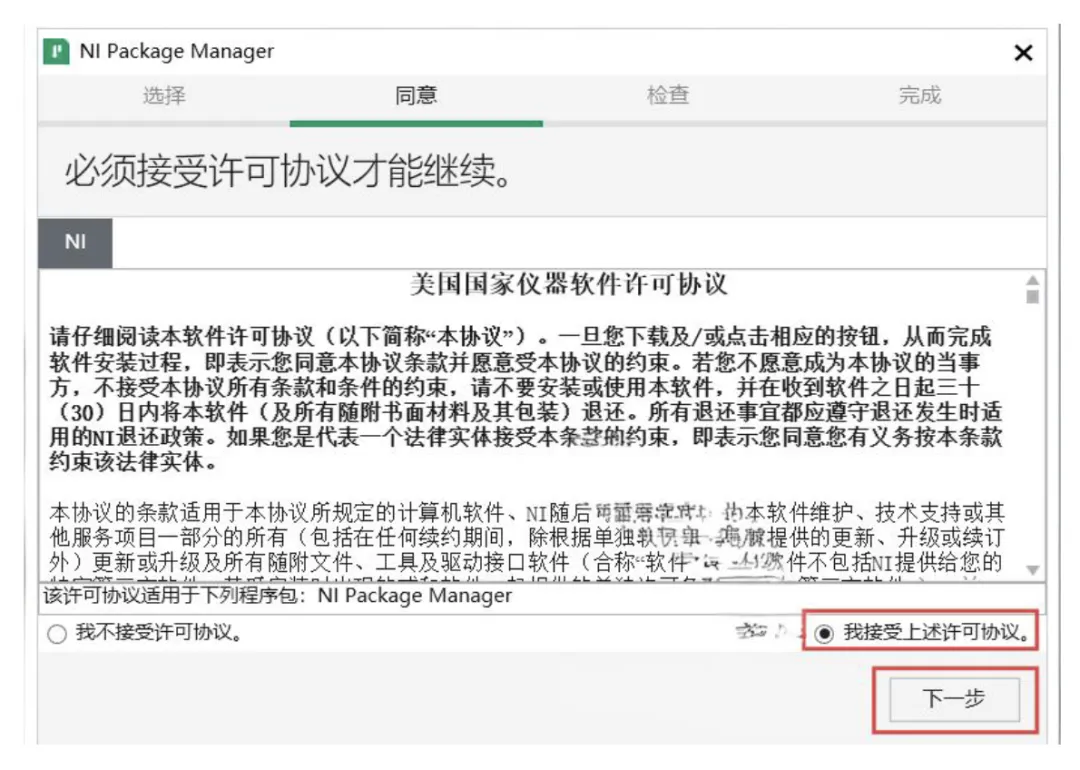Click the license text scrollbar thumb
1080x770 pixels.
coord(1032,296)
